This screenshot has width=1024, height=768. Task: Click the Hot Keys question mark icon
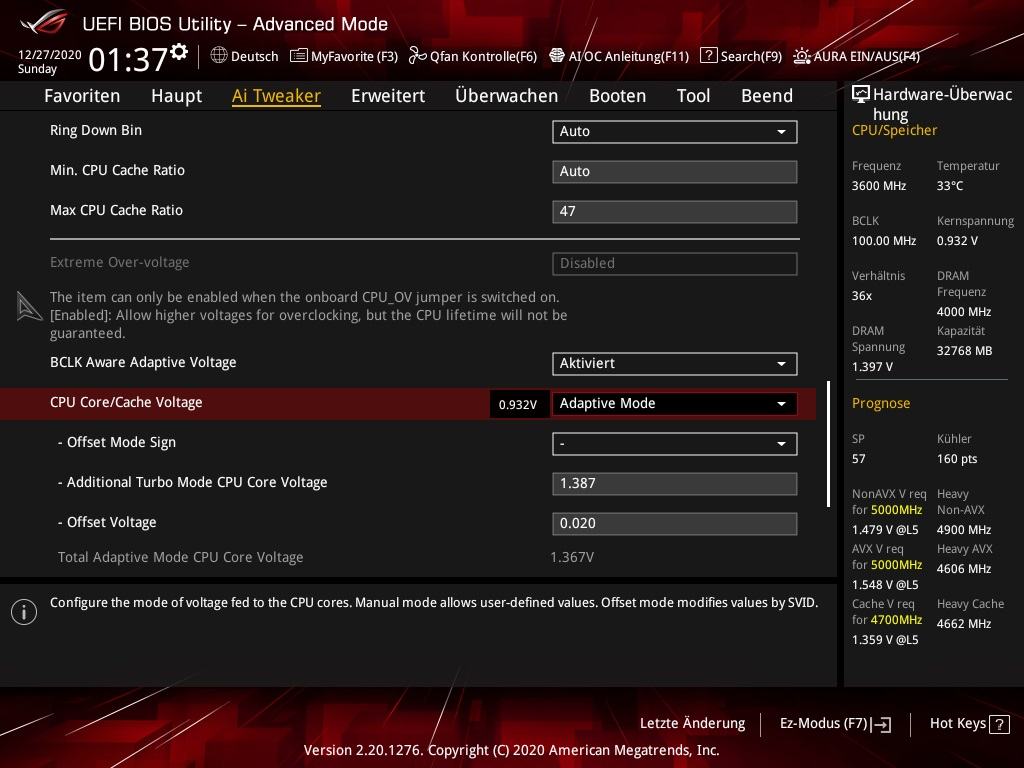pyautogui.click(x=999, y=724)
